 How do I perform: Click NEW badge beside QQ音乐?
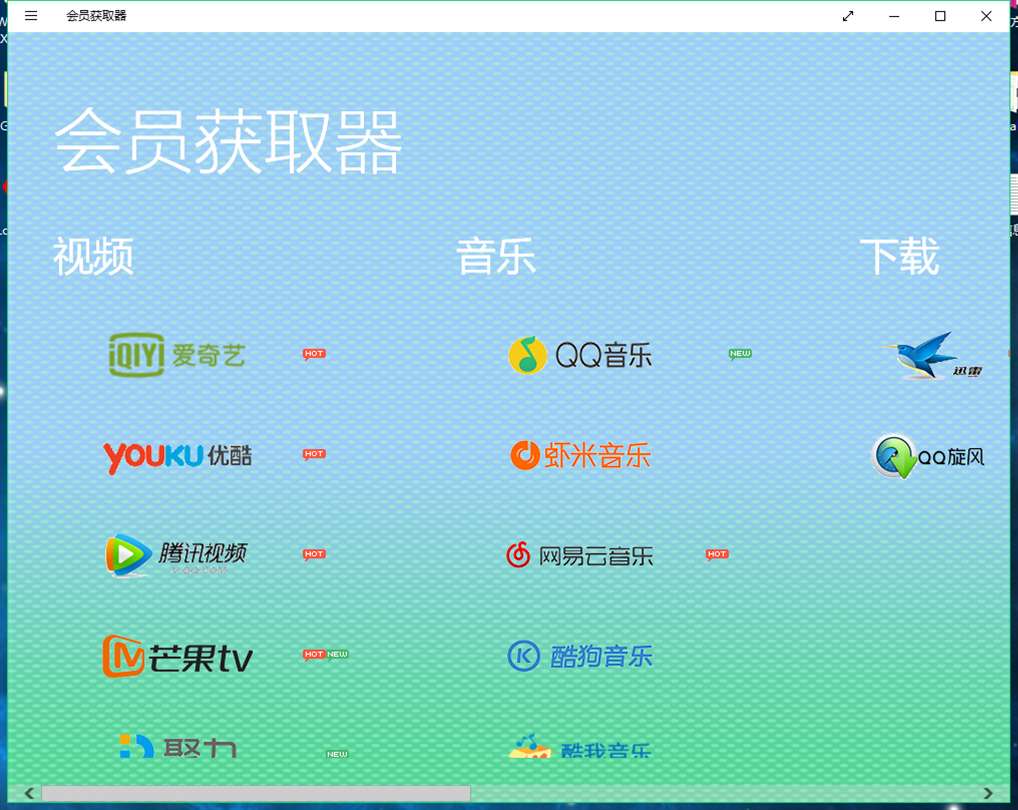740,354
